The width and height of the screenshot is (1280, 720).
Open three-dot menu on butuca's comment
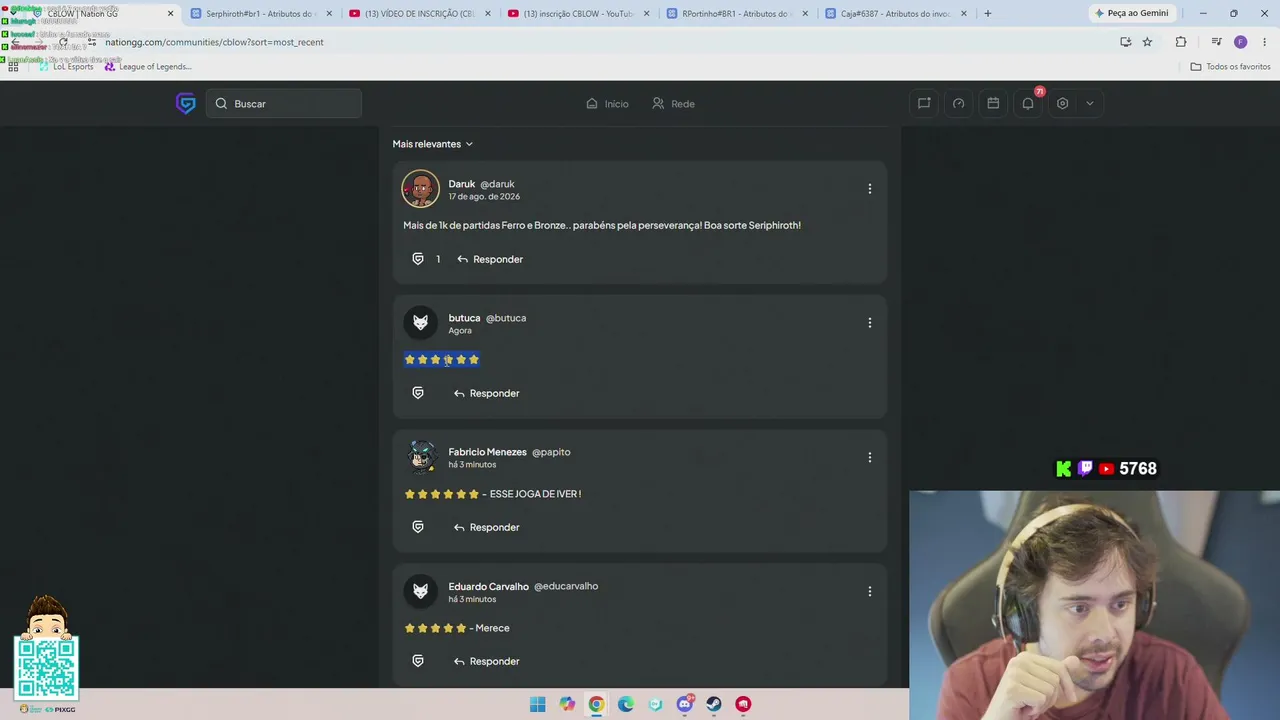(869, 322)
